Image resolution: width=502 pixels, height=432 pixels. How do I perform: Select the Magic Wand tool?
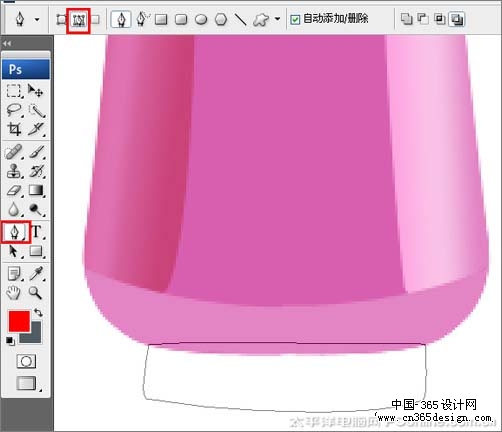tap(36, 110)
